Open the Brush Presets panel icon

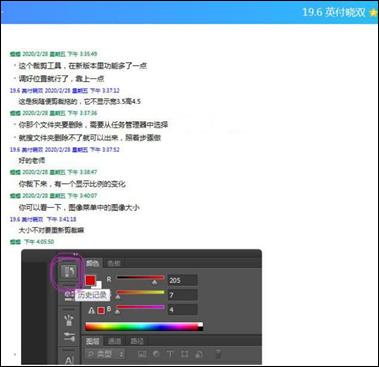(69, 319)
